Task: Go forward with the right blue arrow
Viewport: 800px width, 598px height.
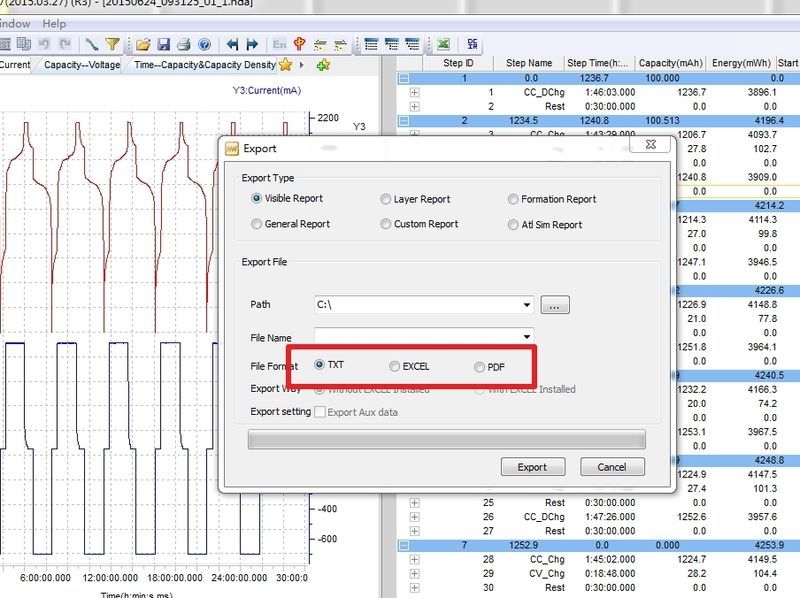Action: tap(252, 45)
